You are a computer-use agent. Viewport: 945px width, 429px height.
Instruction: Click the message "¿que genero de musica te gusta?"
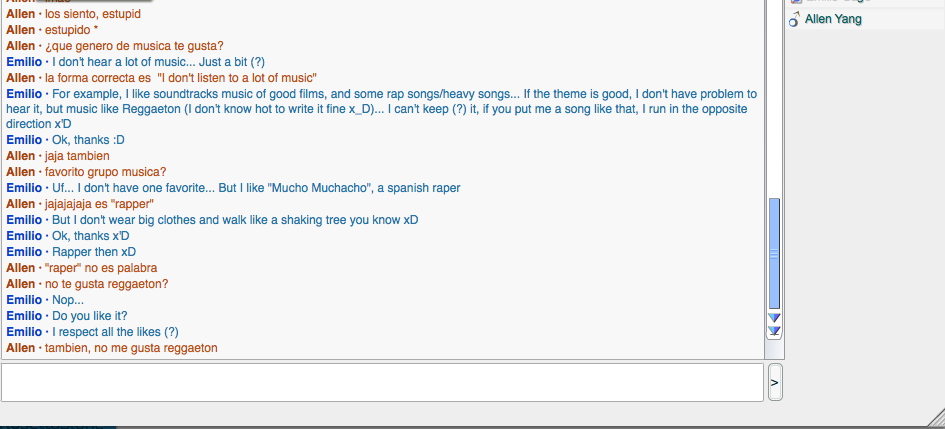coord(134,46)
